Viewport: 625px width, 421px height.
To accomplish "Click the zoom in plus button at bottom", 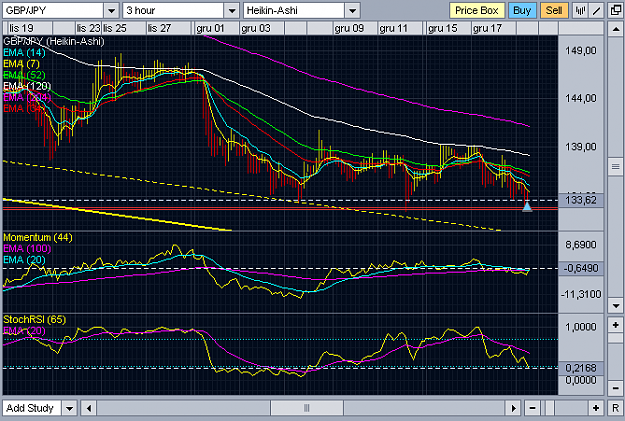I will click(596, 408).
